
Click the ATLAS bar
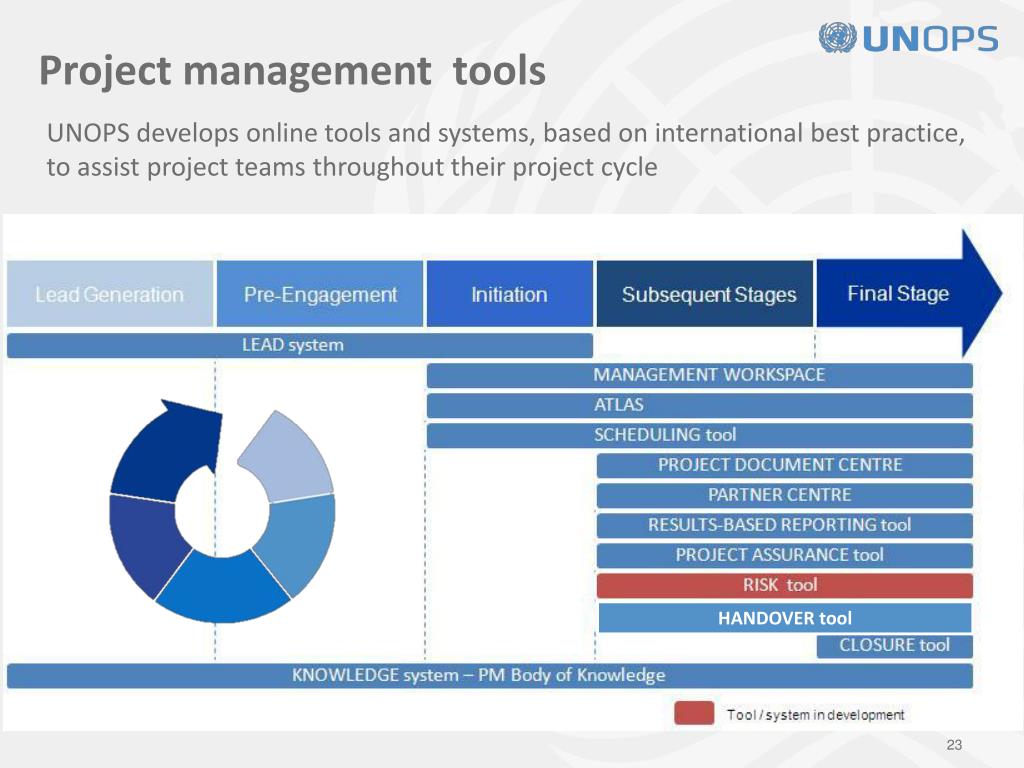click(x=699, y=405)
